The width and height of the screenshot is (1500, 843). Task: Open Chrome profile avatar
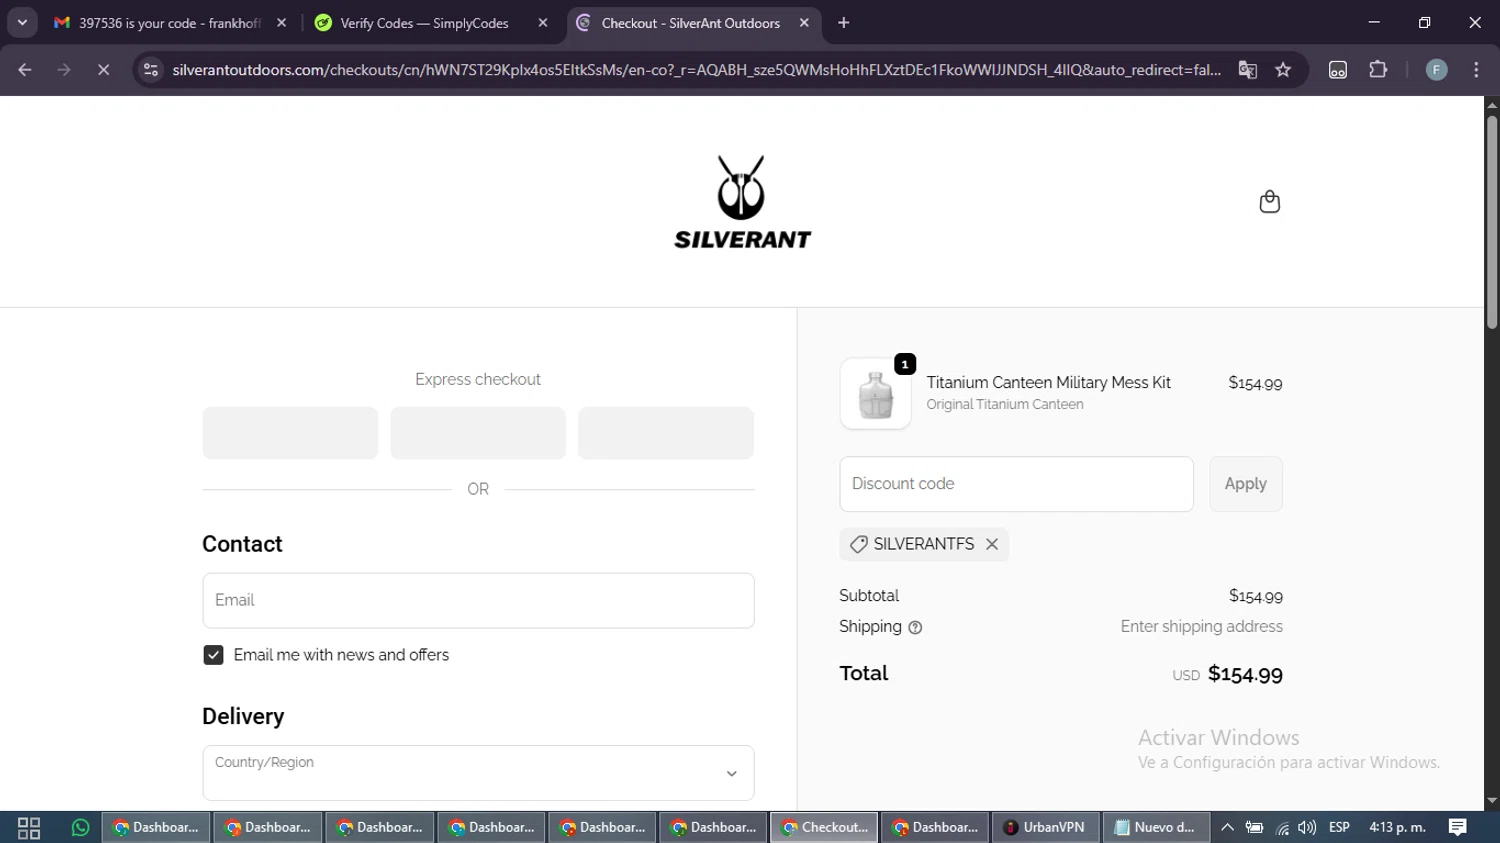tap(1436, 70)
